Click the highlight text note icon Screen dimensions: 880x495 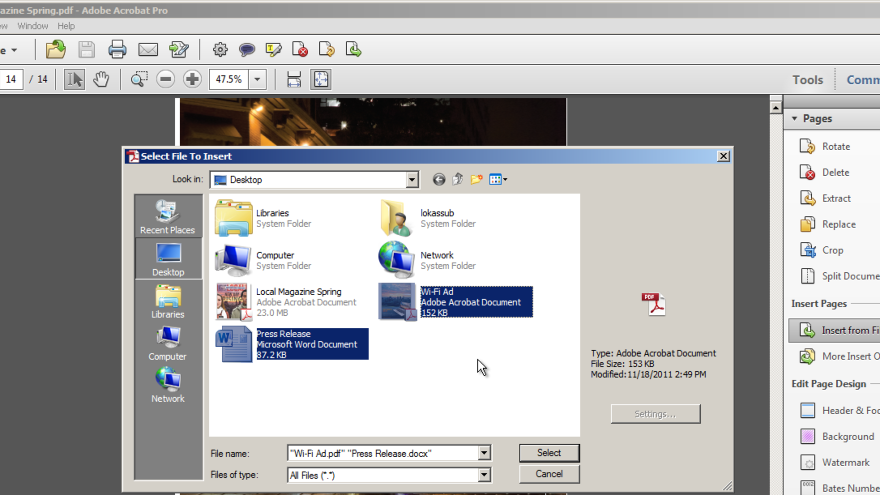click(x=273, y=49)
